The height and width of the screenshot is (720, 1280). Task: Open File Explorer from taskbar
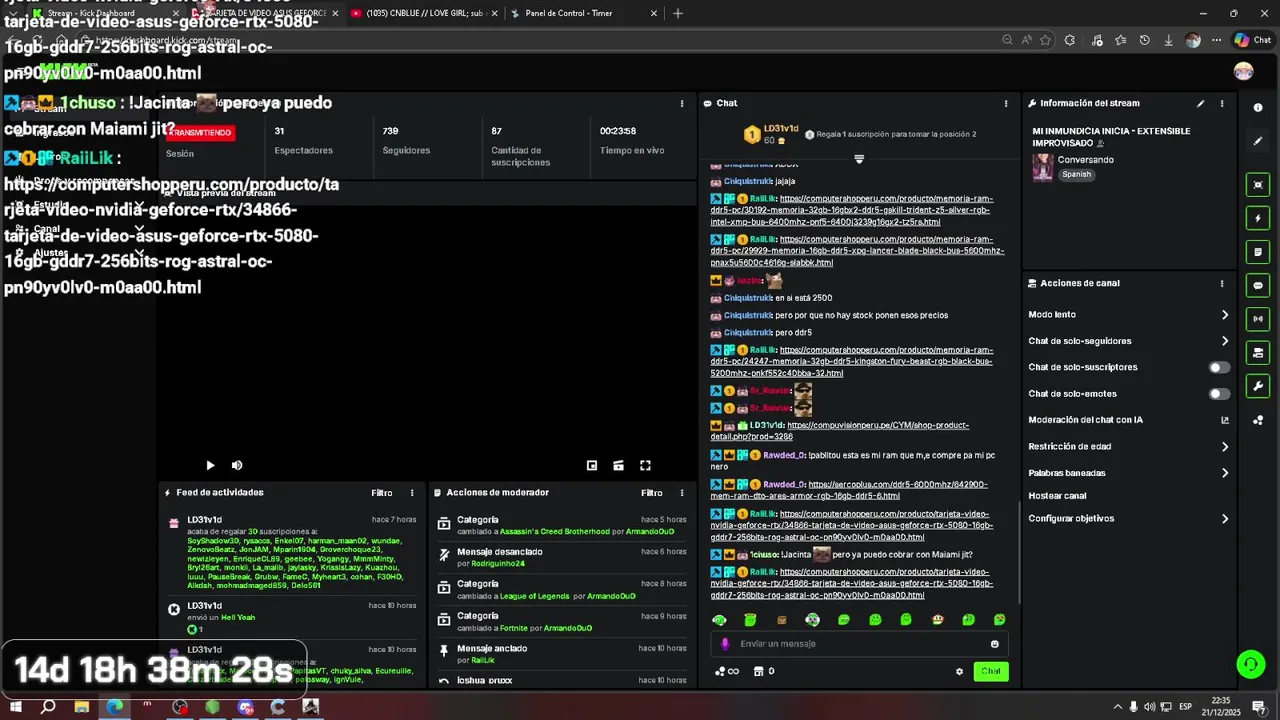82,707
